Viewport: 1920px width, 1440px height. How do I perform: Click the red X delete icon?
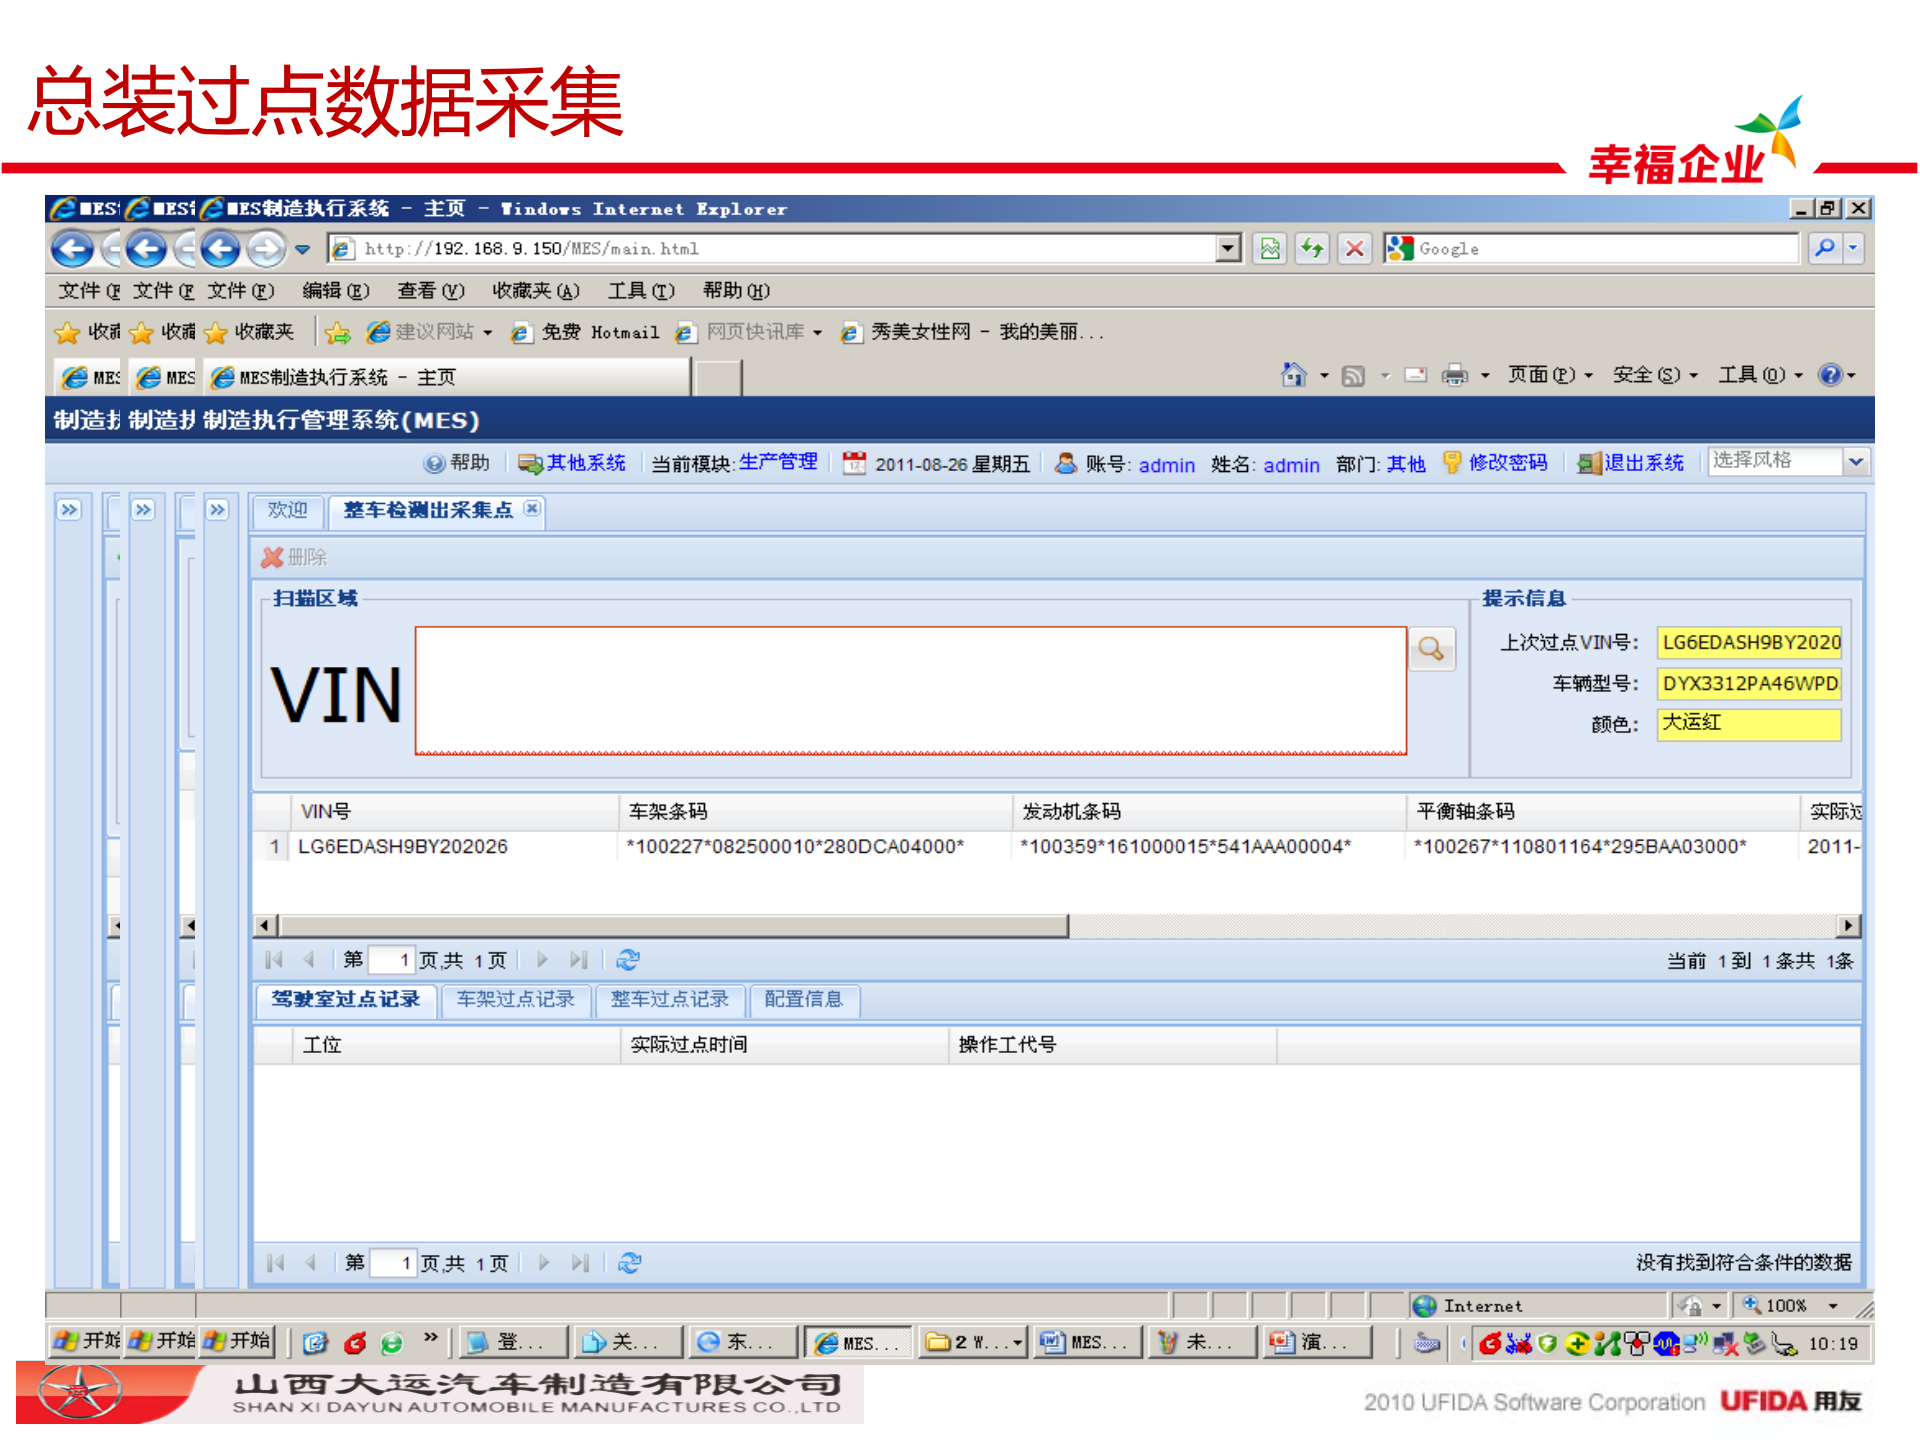tap(272, 557)
